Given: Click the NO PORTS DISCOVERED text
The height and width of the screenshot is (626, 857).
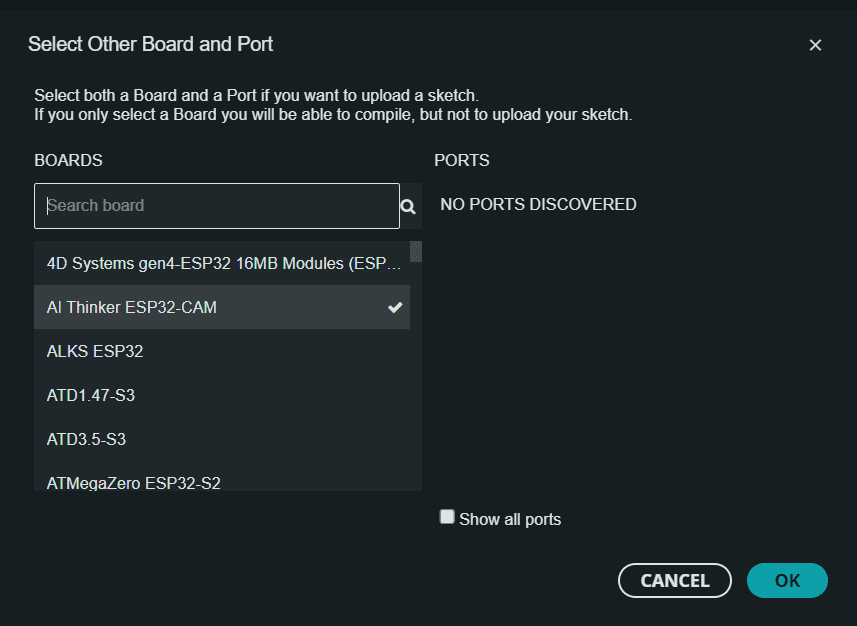Looking at the screenshot, I should 537,204.
